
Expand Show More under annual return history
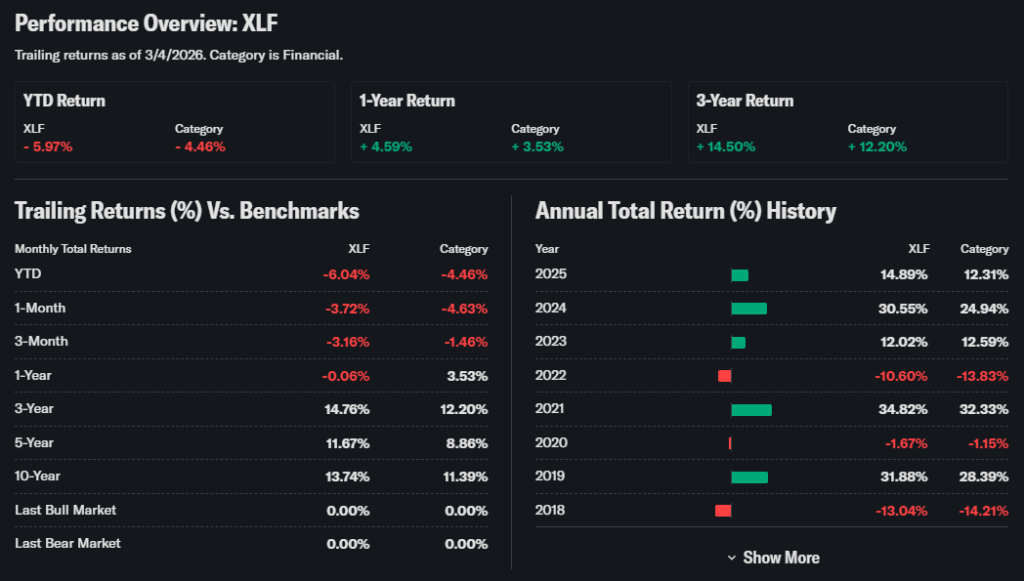pos(781,558)
